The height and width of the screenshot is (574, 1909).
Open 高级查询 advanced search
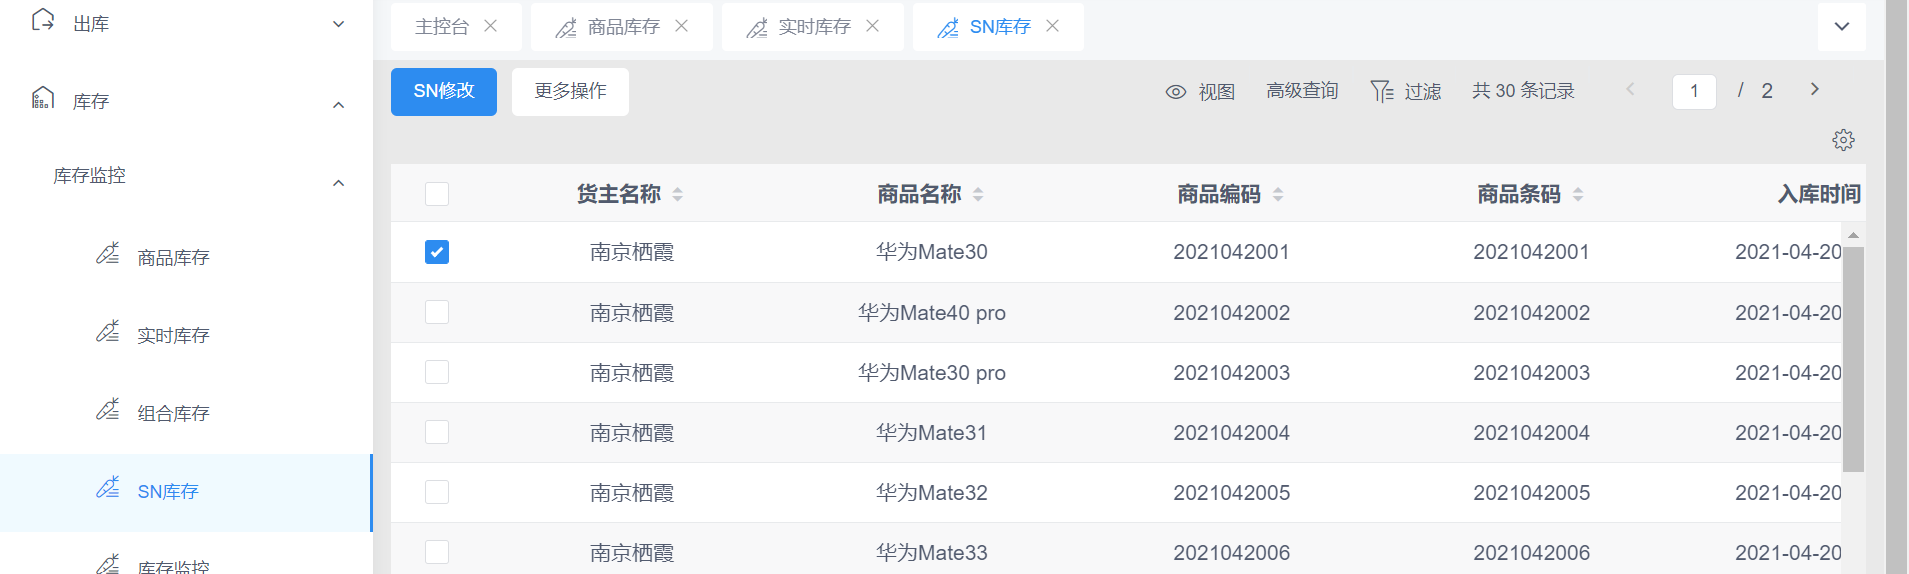pos(1302,91)
